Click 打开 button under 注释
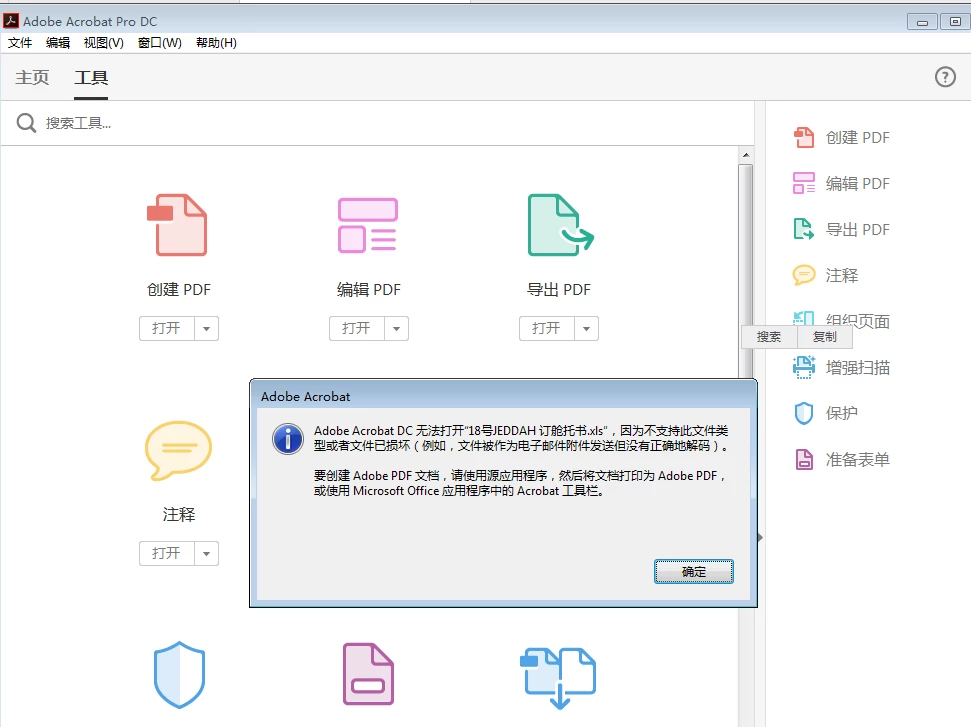 pyautogui.click(x=167, y=554)
